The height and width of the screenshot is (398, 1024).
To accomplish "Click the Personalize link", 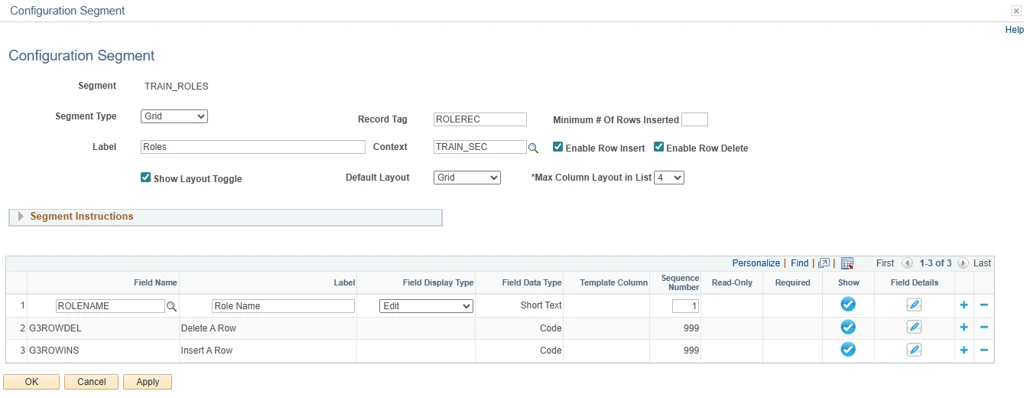I will 756,263.
